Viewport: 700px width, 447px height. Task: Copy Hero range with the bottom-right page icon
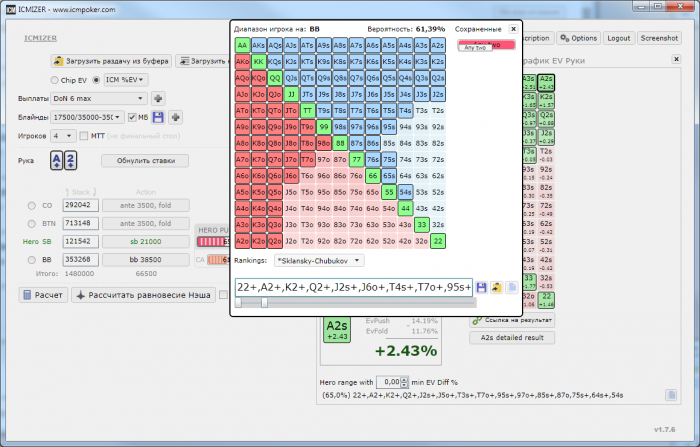point(671,395)
